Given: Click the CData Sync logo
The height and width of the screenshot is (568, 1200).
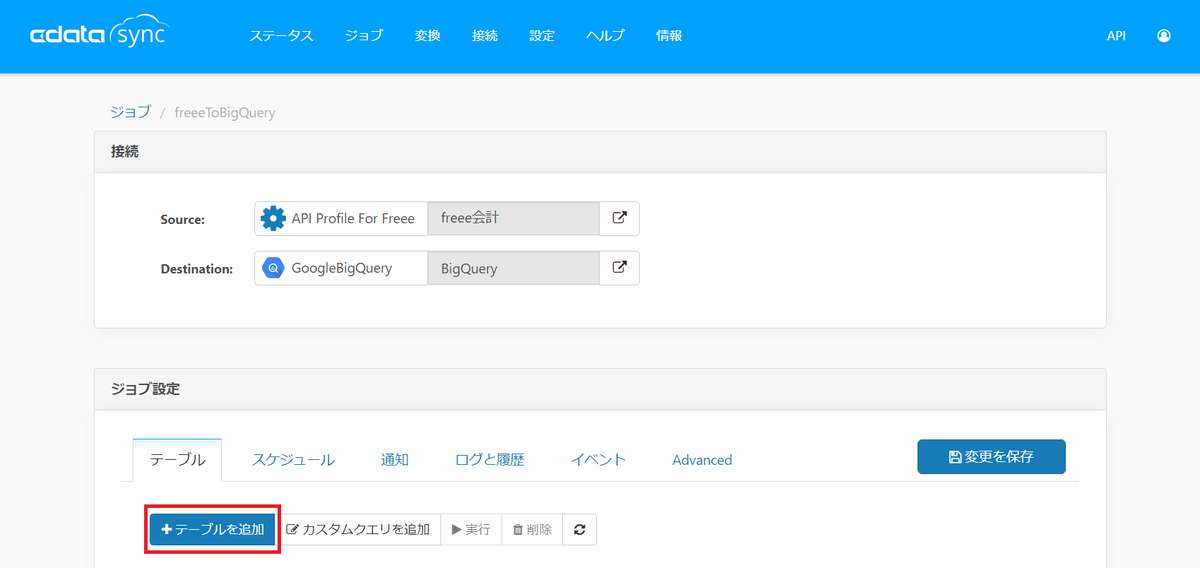Looking at the screenshot, I should [x=99, y=35].
